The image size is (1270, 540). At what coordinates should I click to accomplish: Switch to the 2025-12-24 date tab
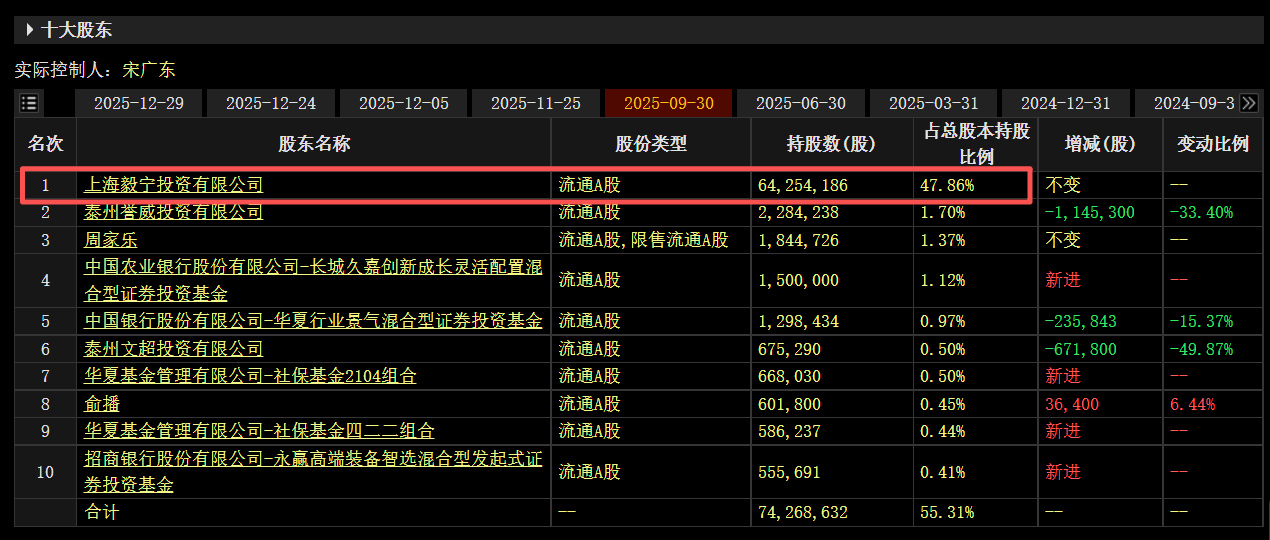pyautogui.click(x=271, y=103)
